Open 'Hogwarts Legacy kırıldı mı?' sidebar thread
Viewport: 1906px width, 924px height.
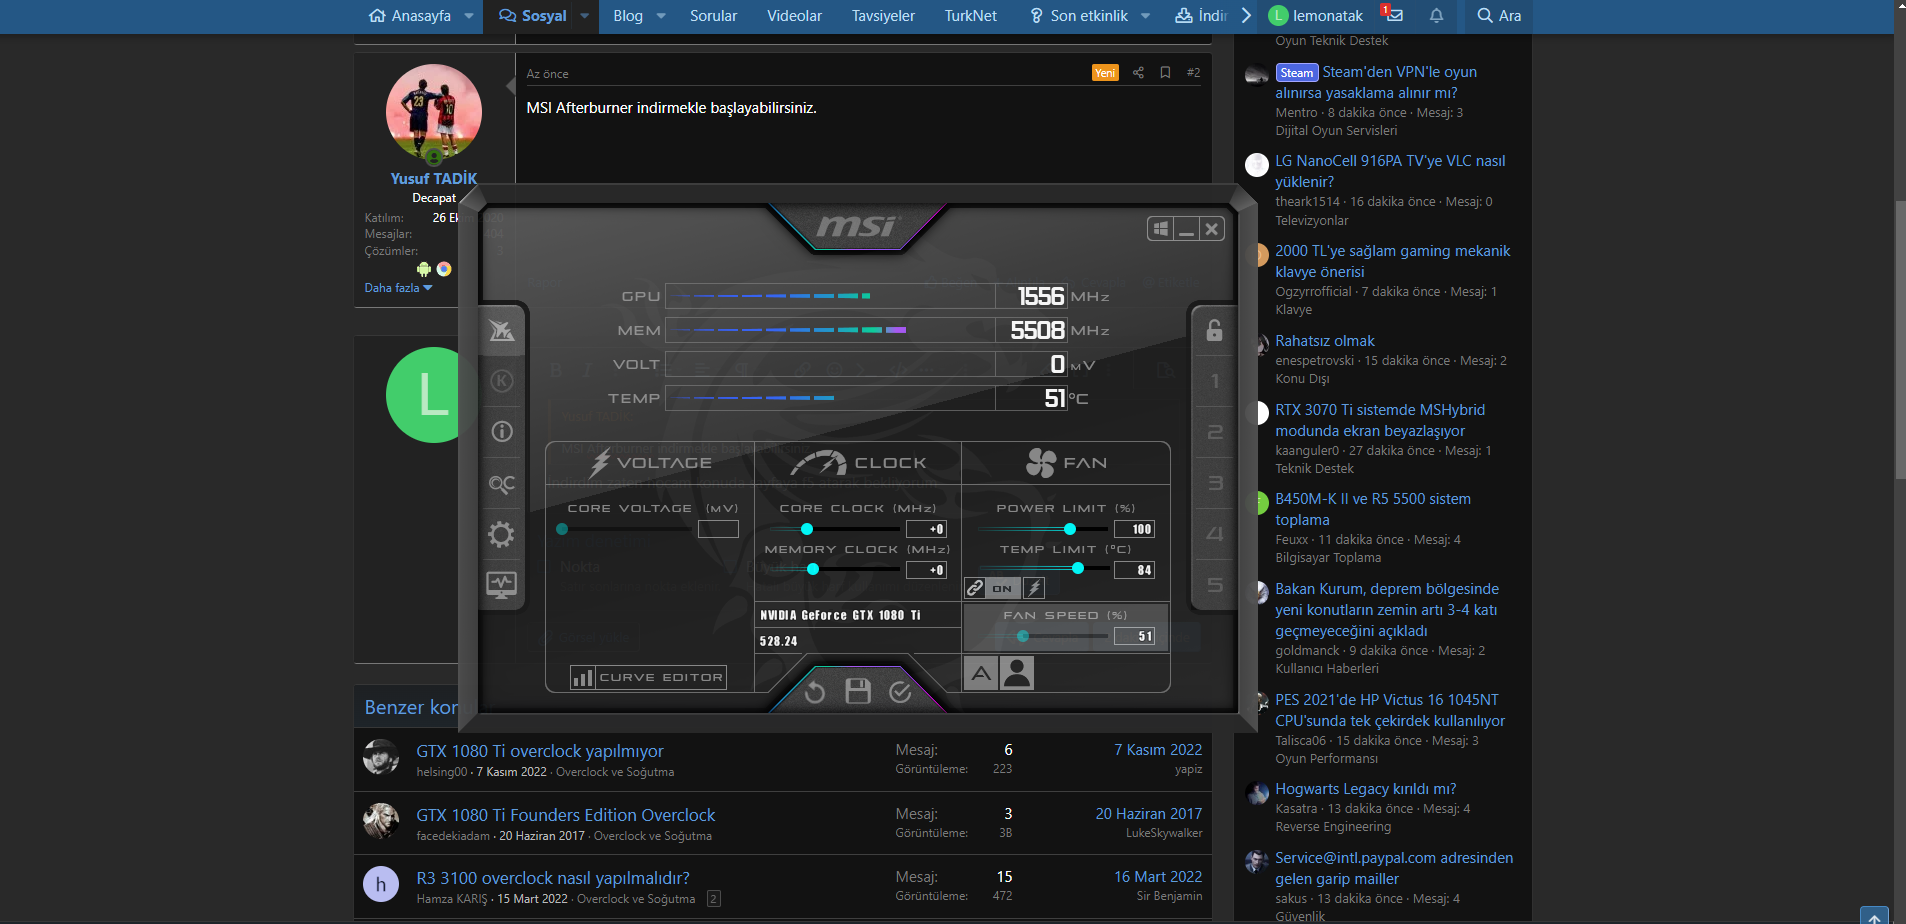point(1365,789)
